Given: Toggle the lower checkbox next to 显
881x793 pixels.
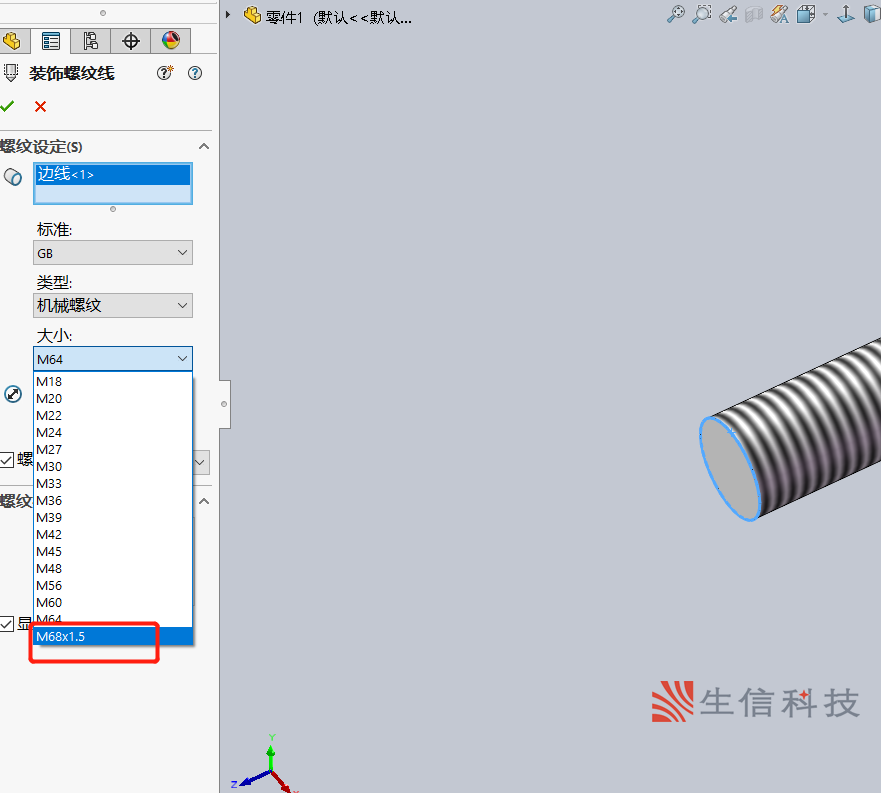Looking at the screenshot, I should coord(7,623).
